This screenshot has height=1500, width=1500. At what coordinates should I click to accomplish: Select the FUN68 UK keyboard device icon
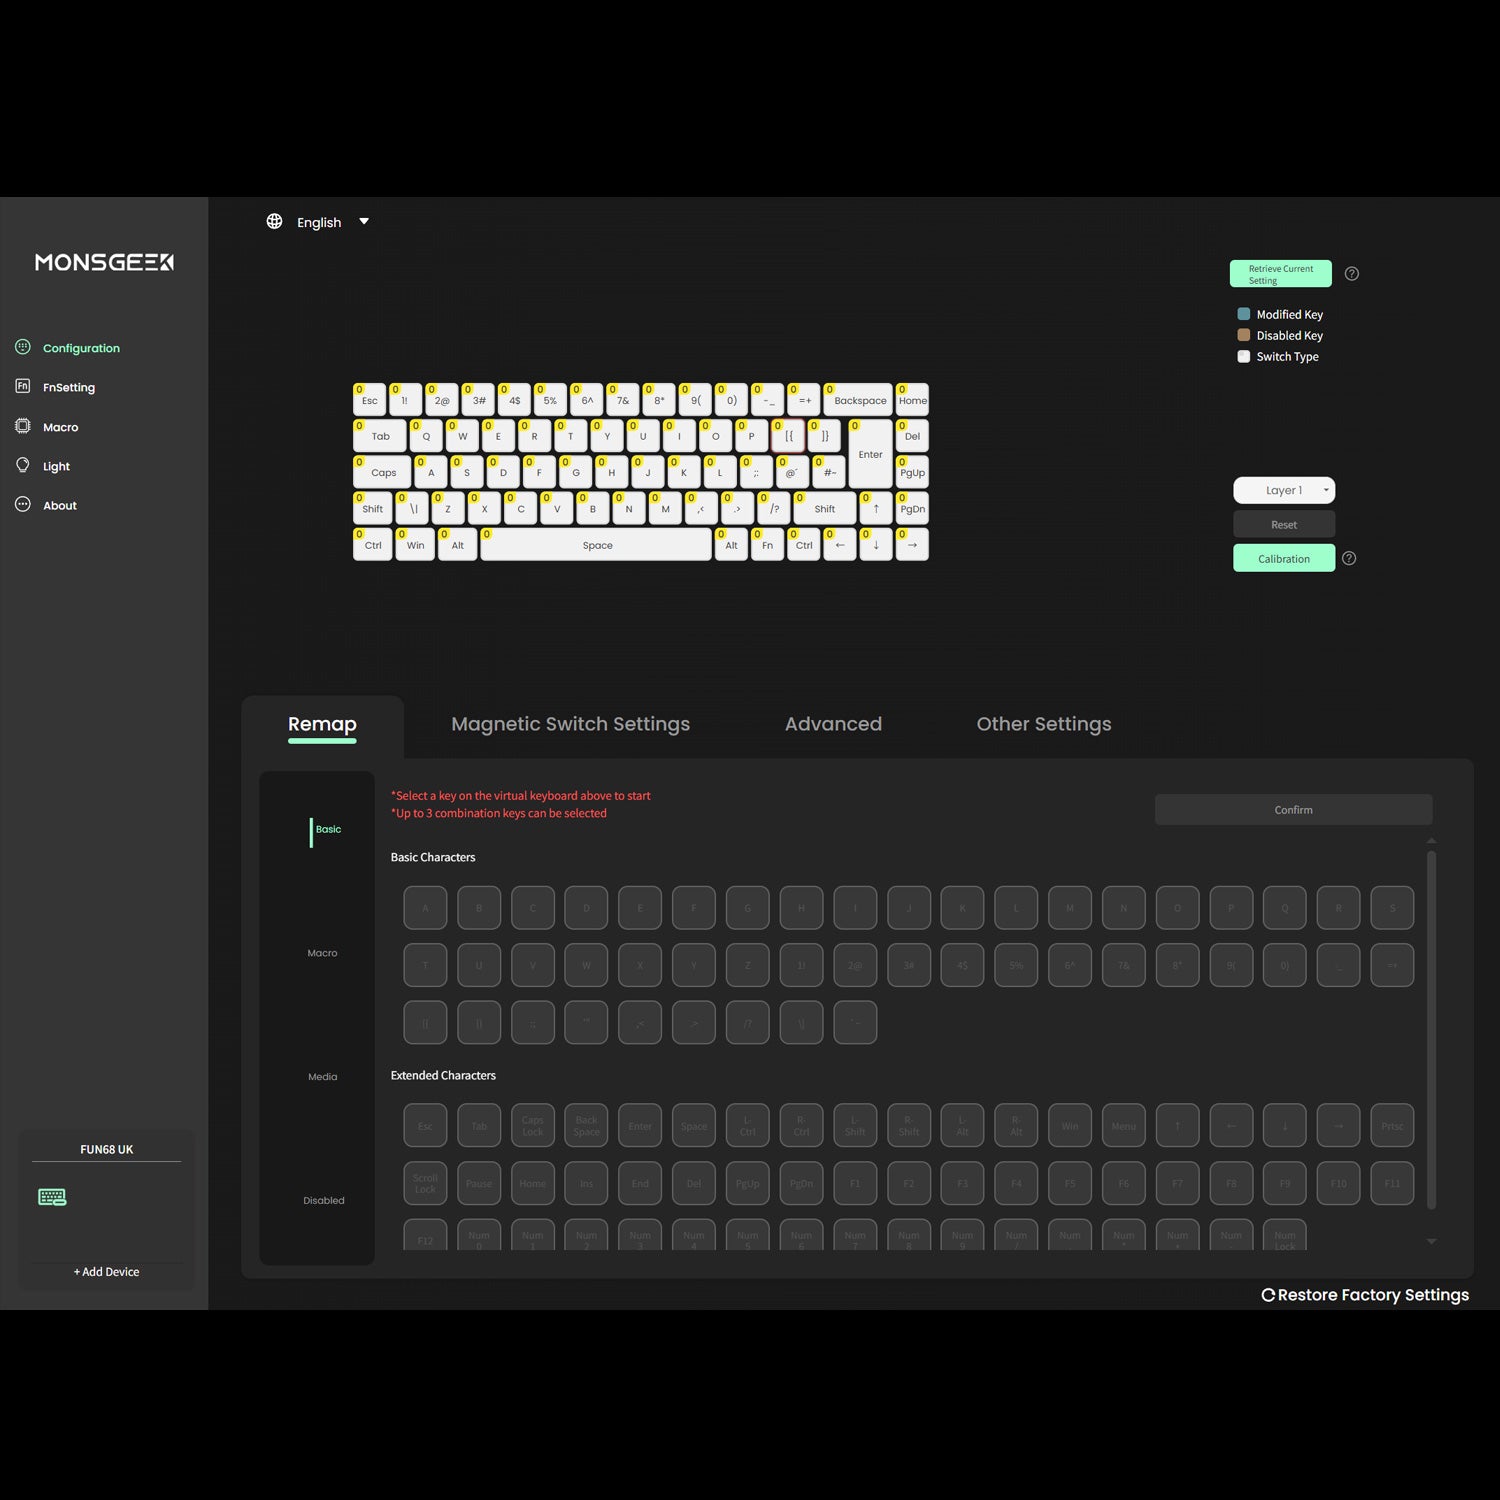point(51,1196)
